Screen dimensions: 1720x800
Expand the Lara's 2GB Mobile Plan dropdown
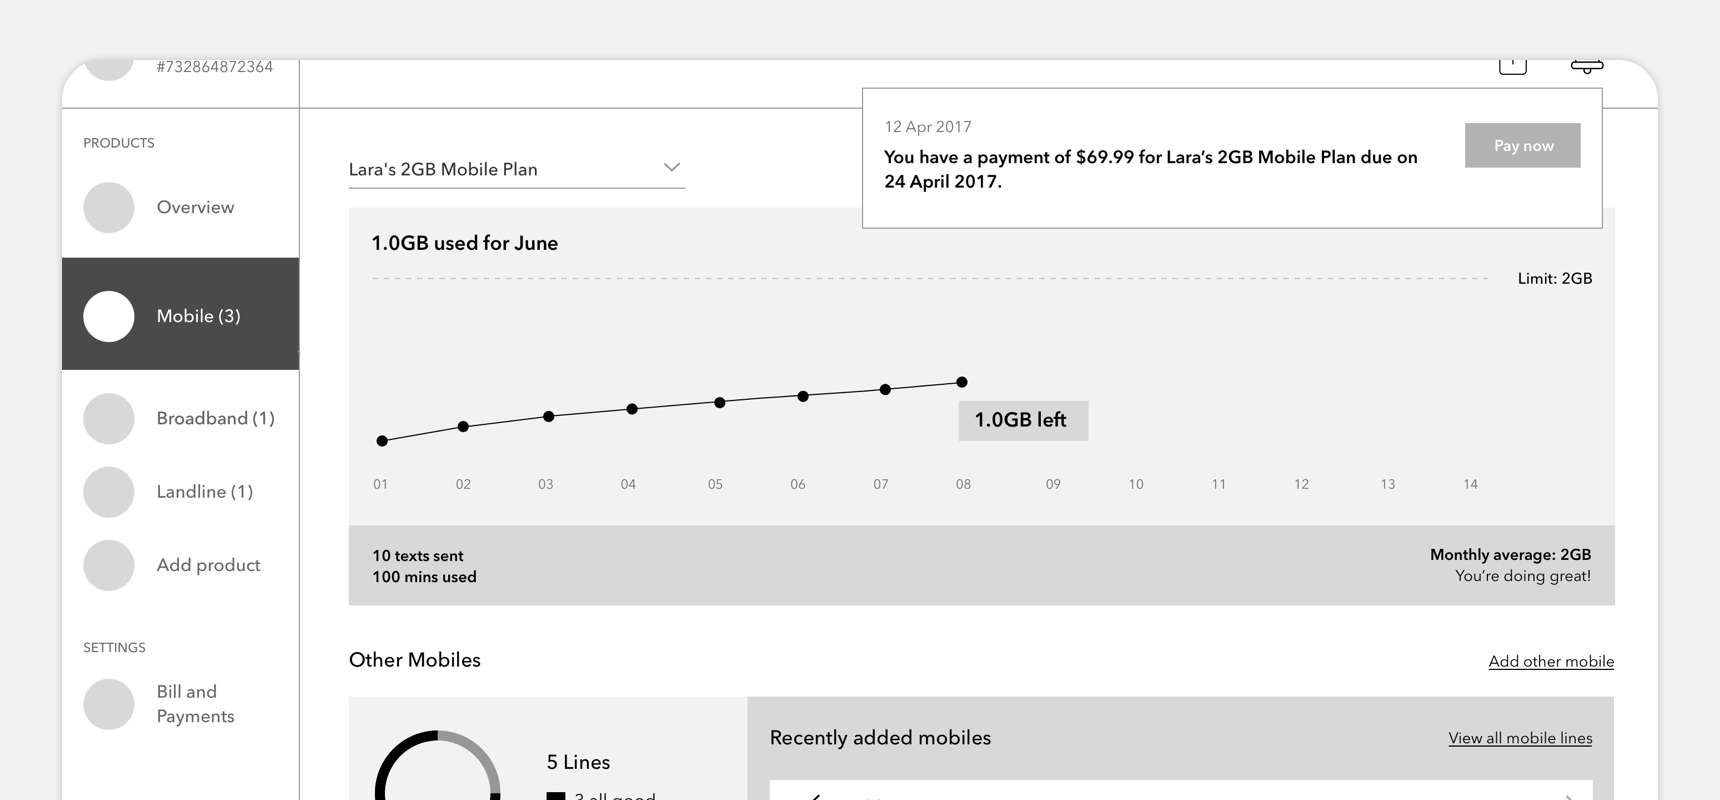[515, 169]
